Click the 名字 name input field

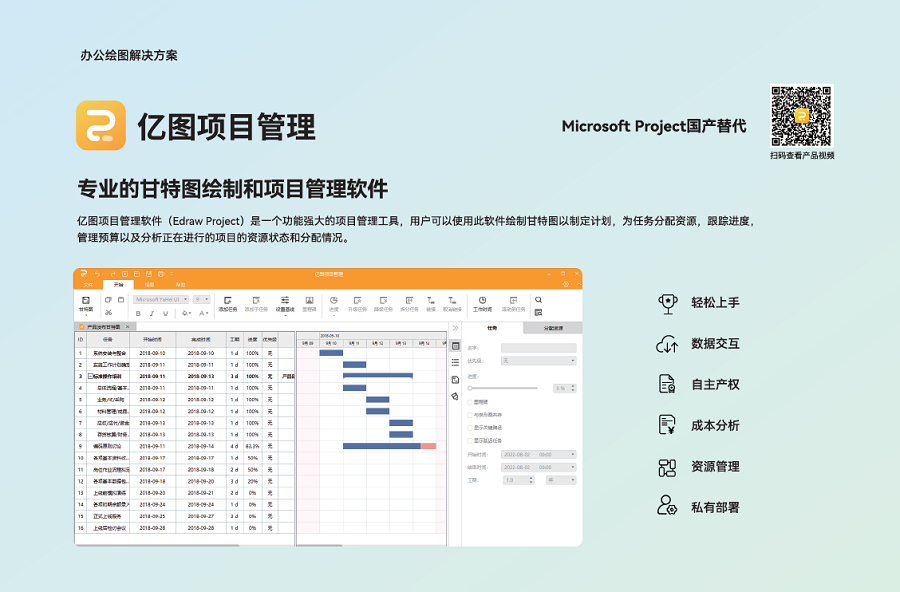tap(538, 347)
